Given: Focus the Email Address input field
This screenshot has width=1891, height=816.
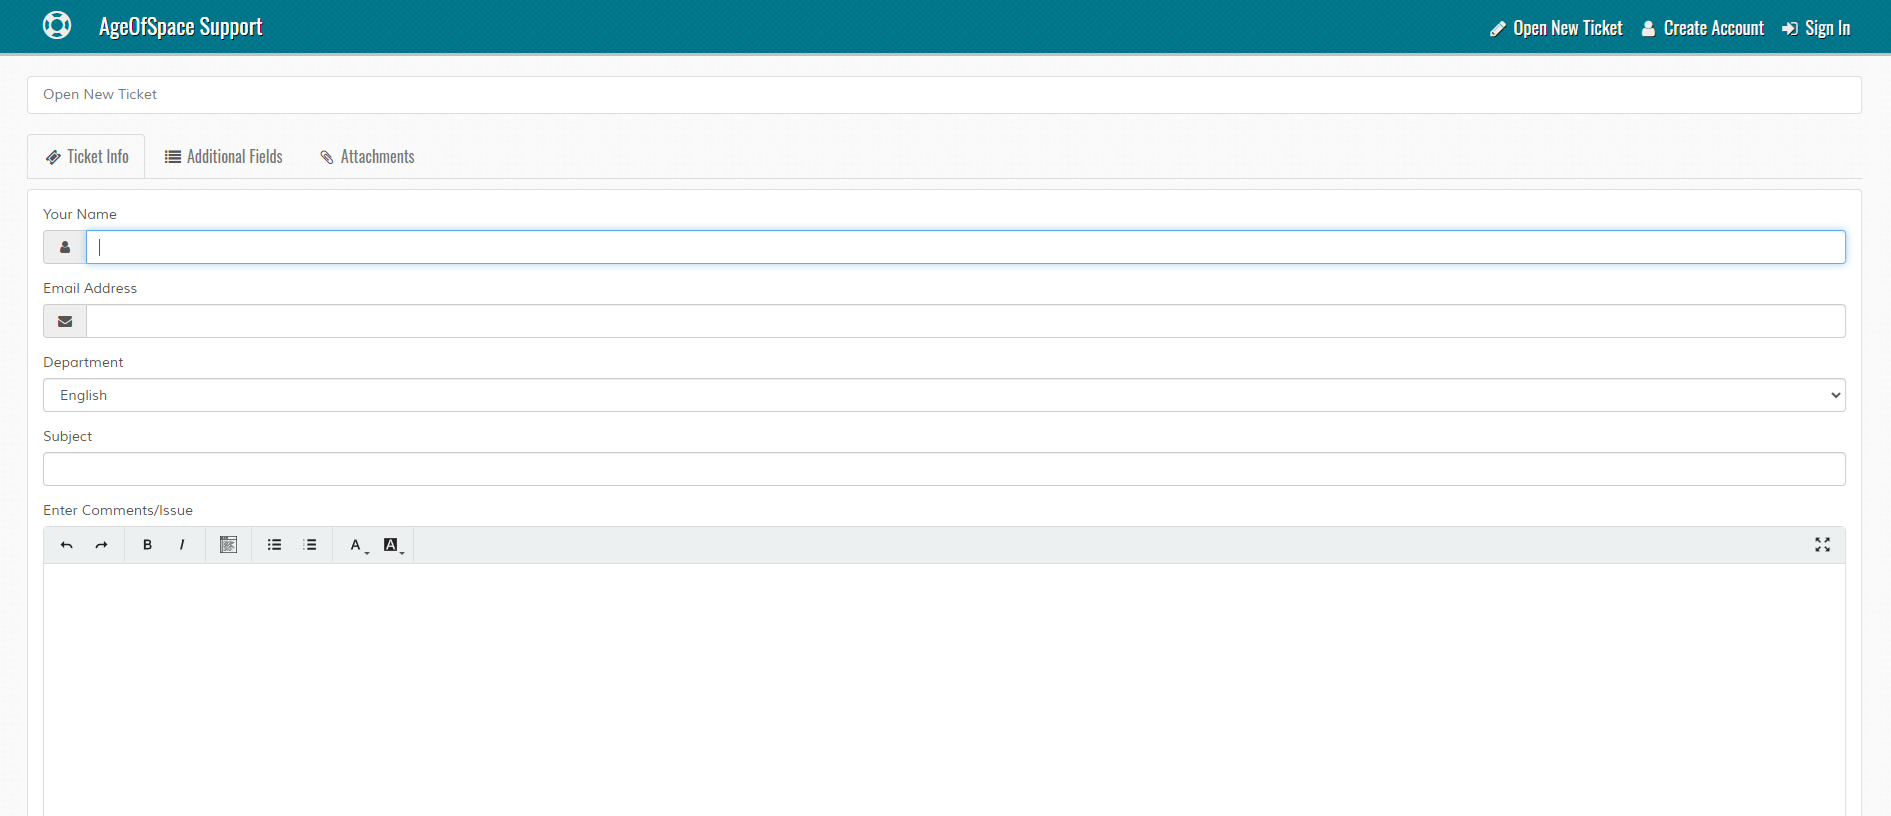Looking at the screenshot, I should click(x=966, y=321).
